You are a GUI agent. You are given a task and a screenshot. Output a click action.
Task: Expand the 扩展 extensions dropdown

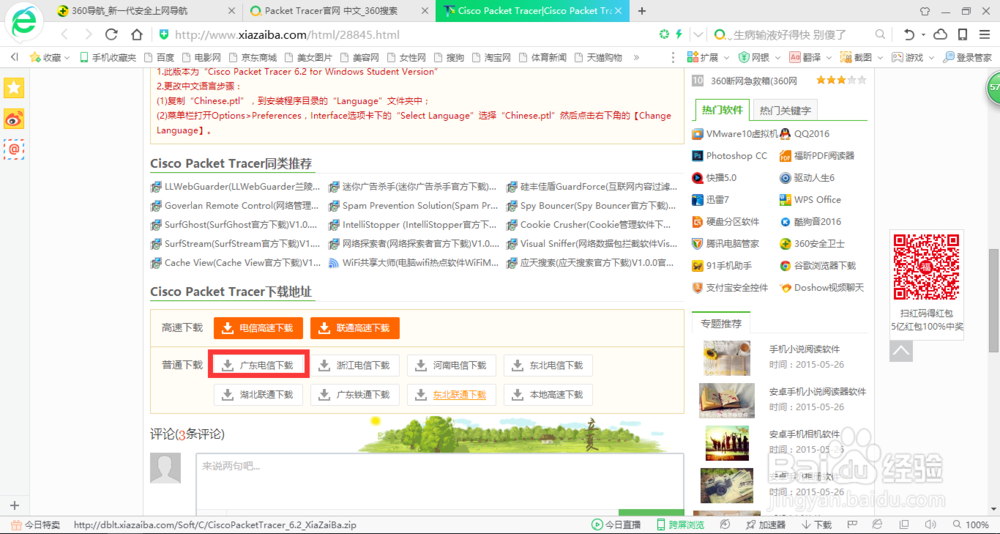coord(726,57)
